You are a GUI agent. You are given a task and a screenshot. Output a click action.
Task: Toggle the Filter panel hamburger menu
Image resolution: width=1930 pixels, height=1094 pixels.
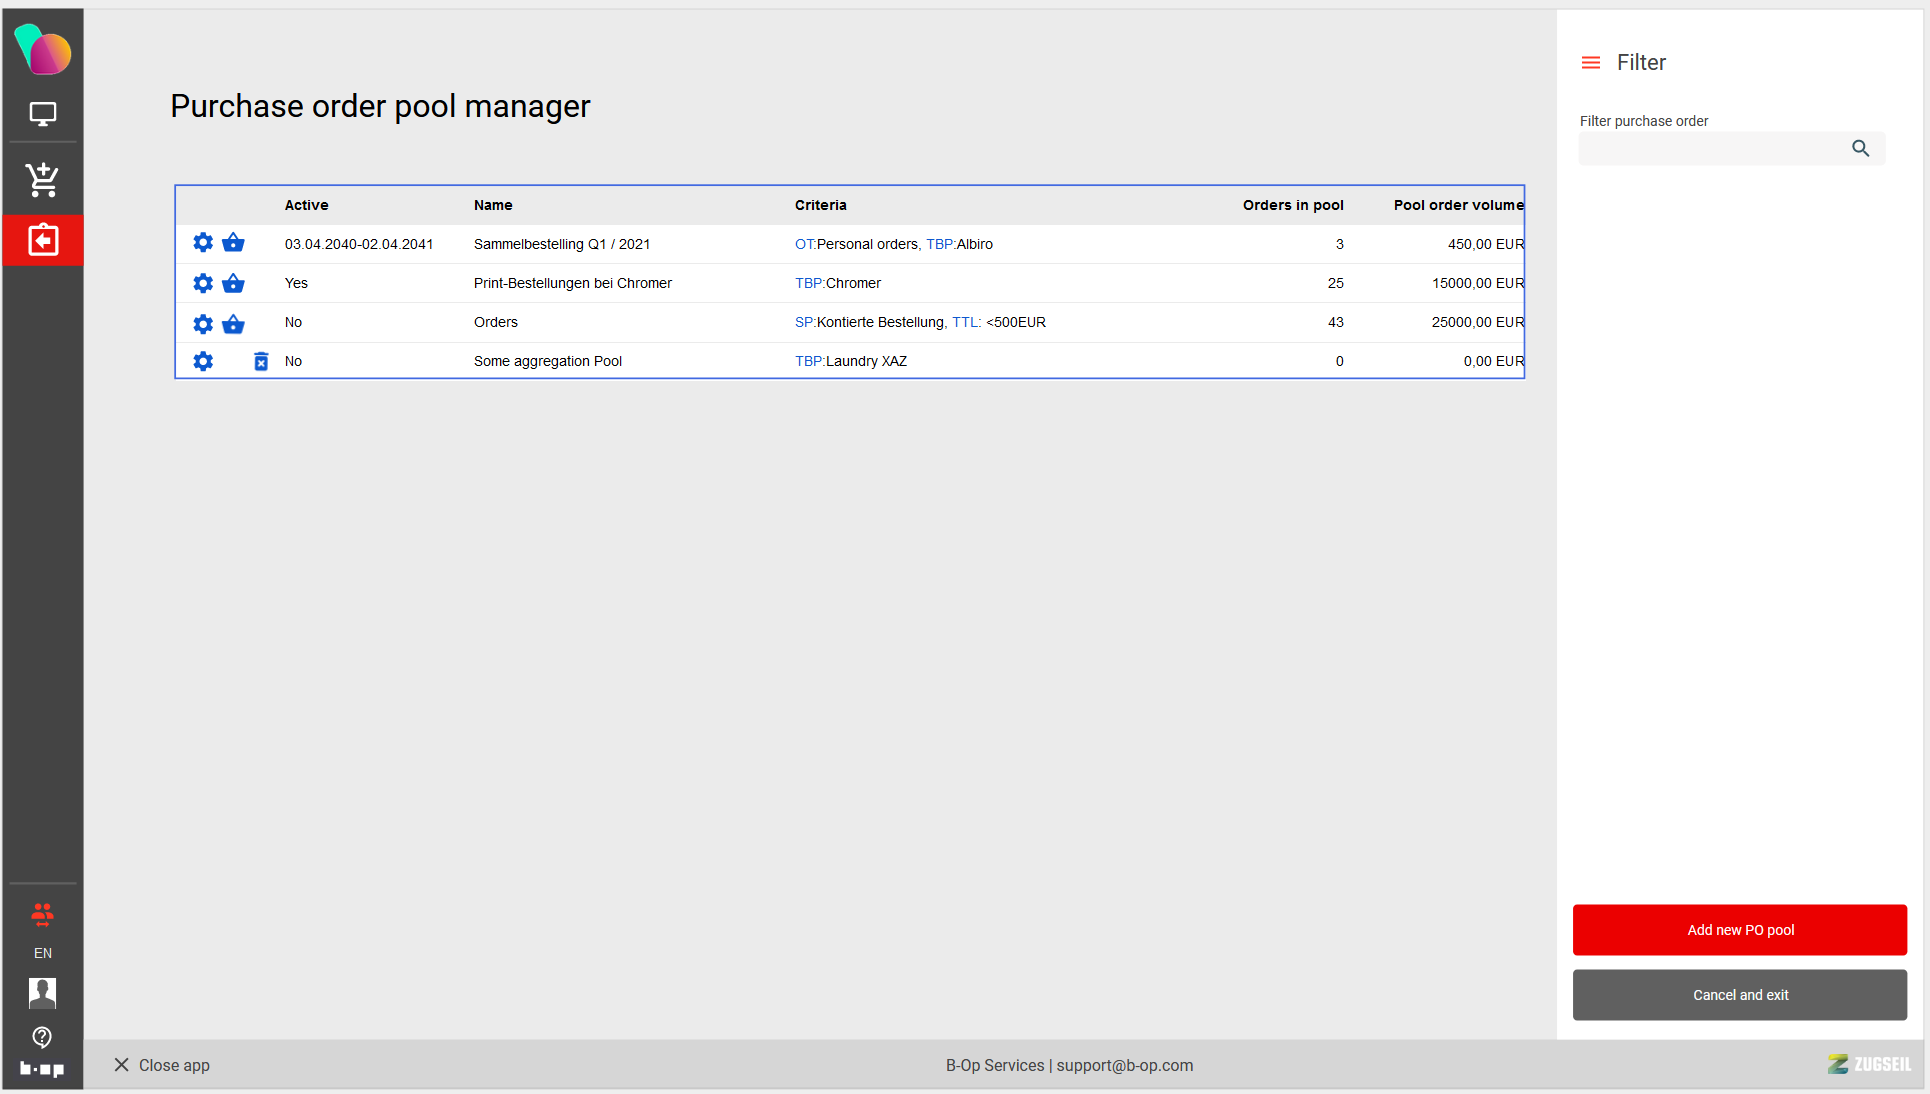click(x=1590, y=63)
